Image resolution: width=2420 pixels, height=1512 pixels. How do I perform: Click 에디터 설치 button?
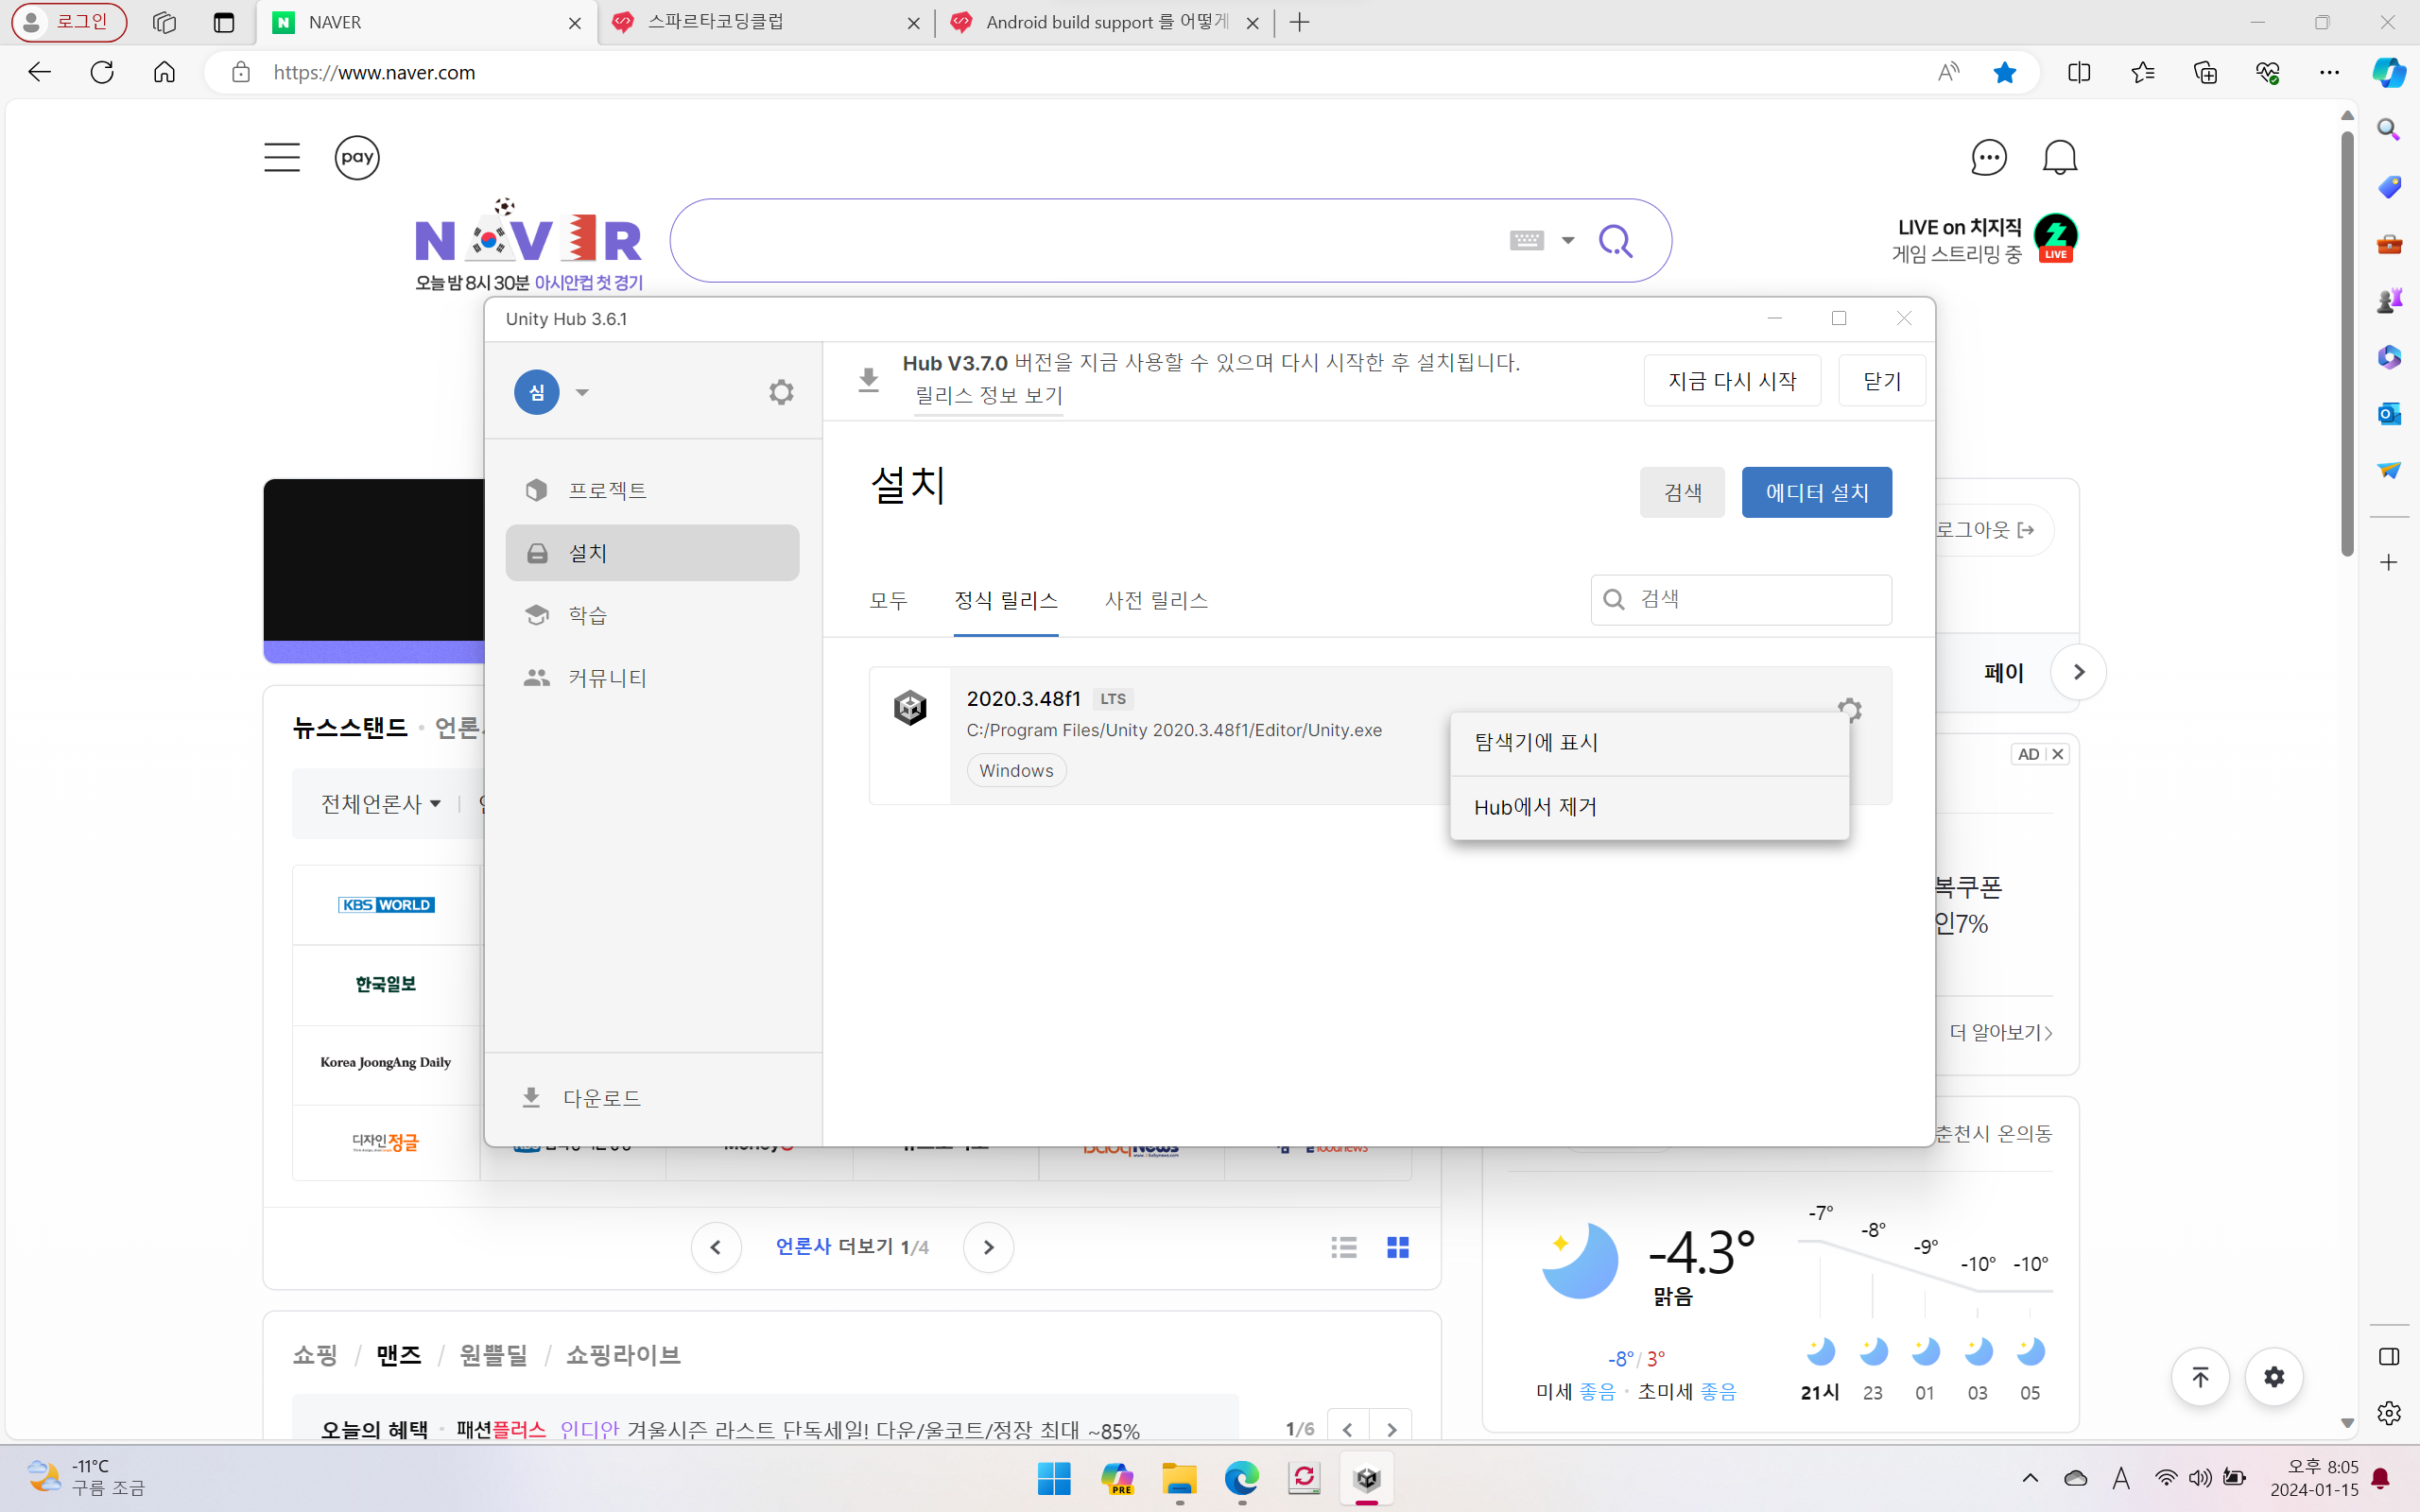(x=1817, y=492)
